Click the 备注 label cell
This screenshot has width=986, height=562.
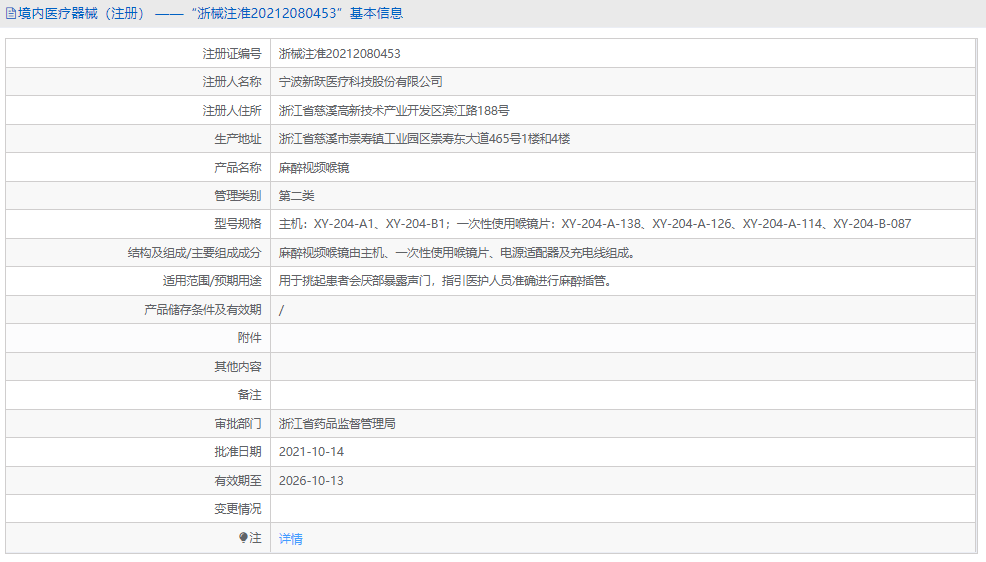pyautogui.click(x=138, y=395)
